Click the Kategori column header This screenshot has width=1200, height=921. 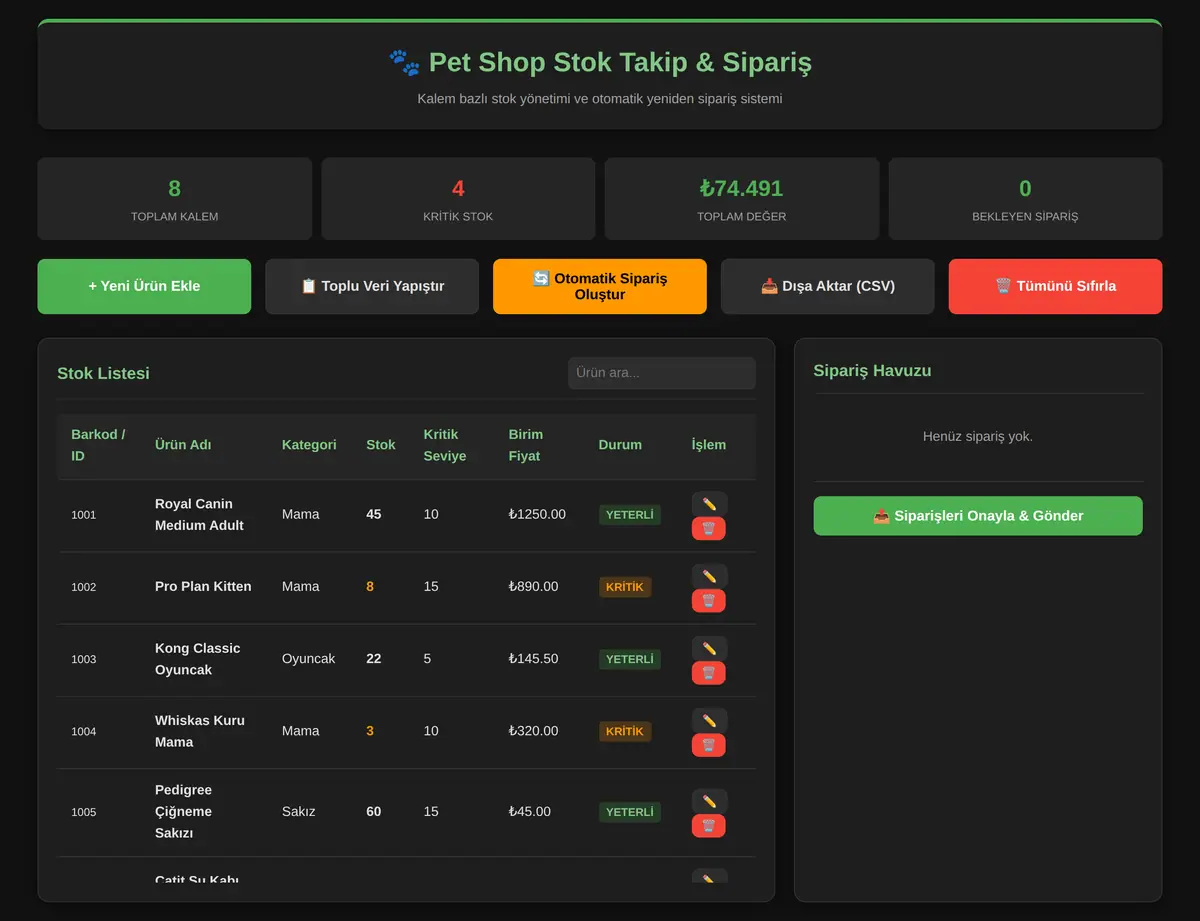click(309, 445)
